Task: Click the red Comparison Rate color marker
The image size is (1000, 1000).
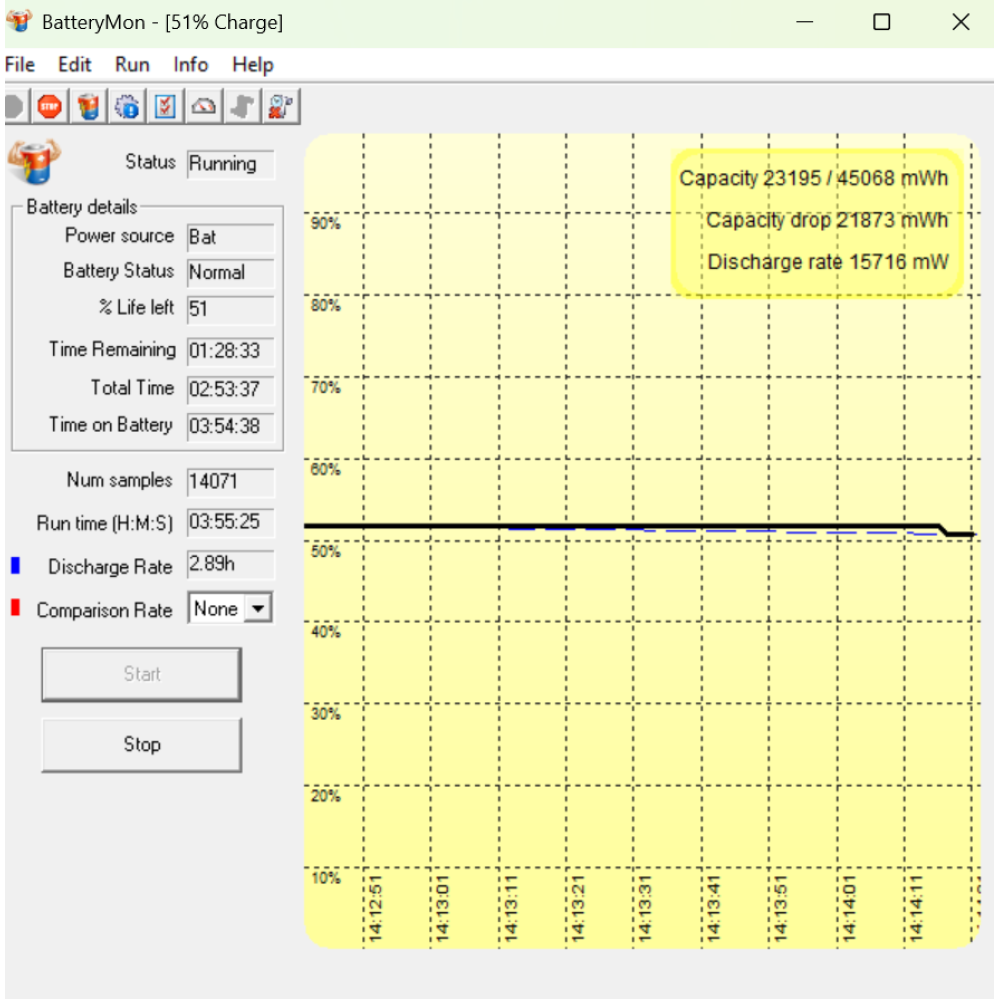Action: [x=15, y=609]
